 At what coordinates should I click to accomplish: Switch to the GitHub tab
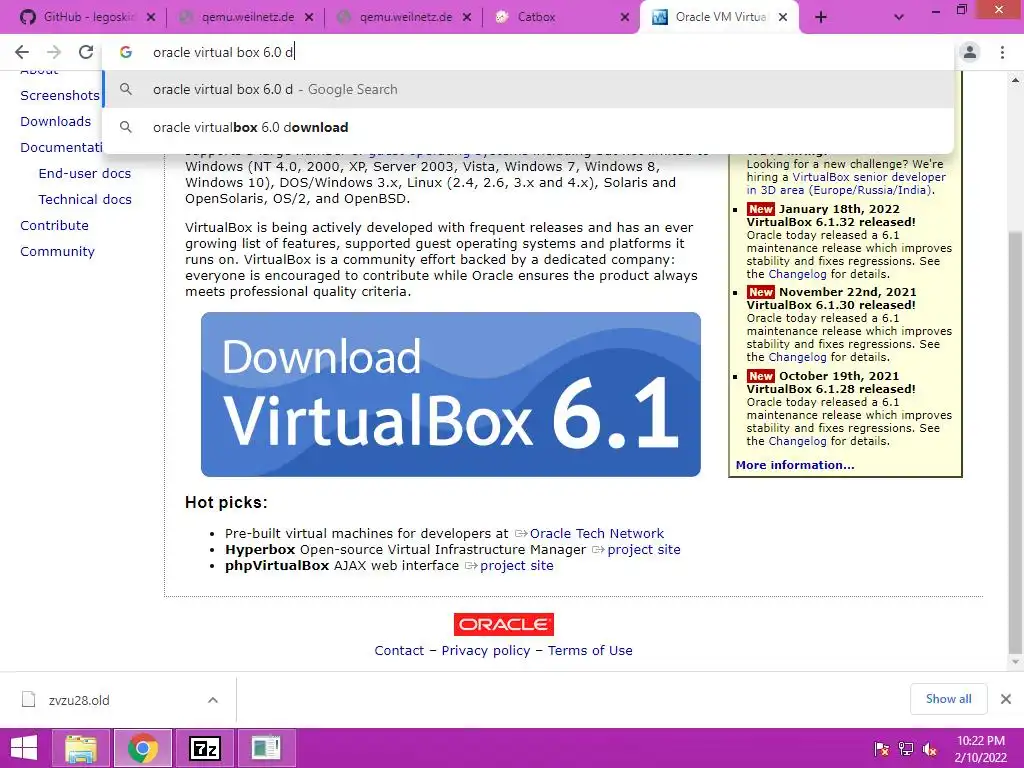[x=88, y=17]
